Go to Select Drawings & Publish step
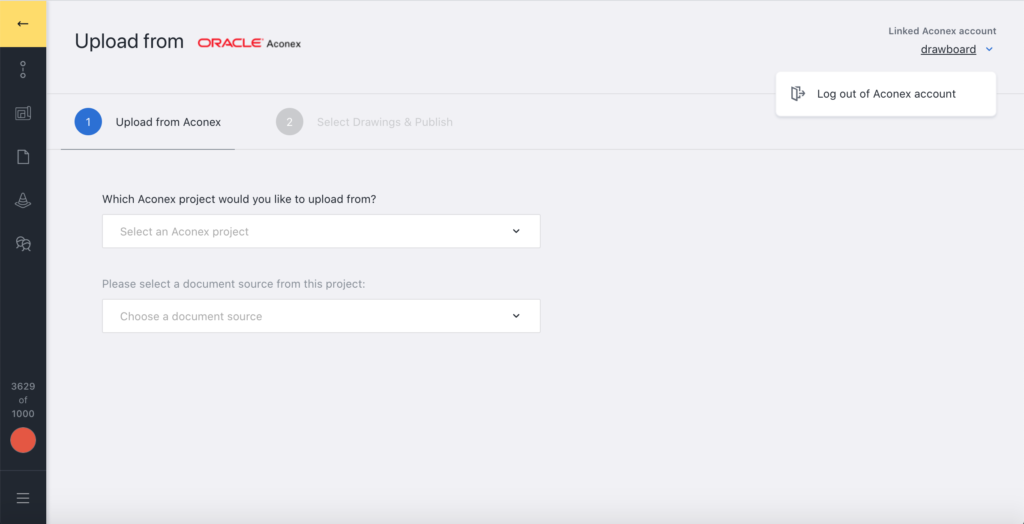 click(384, 122)
